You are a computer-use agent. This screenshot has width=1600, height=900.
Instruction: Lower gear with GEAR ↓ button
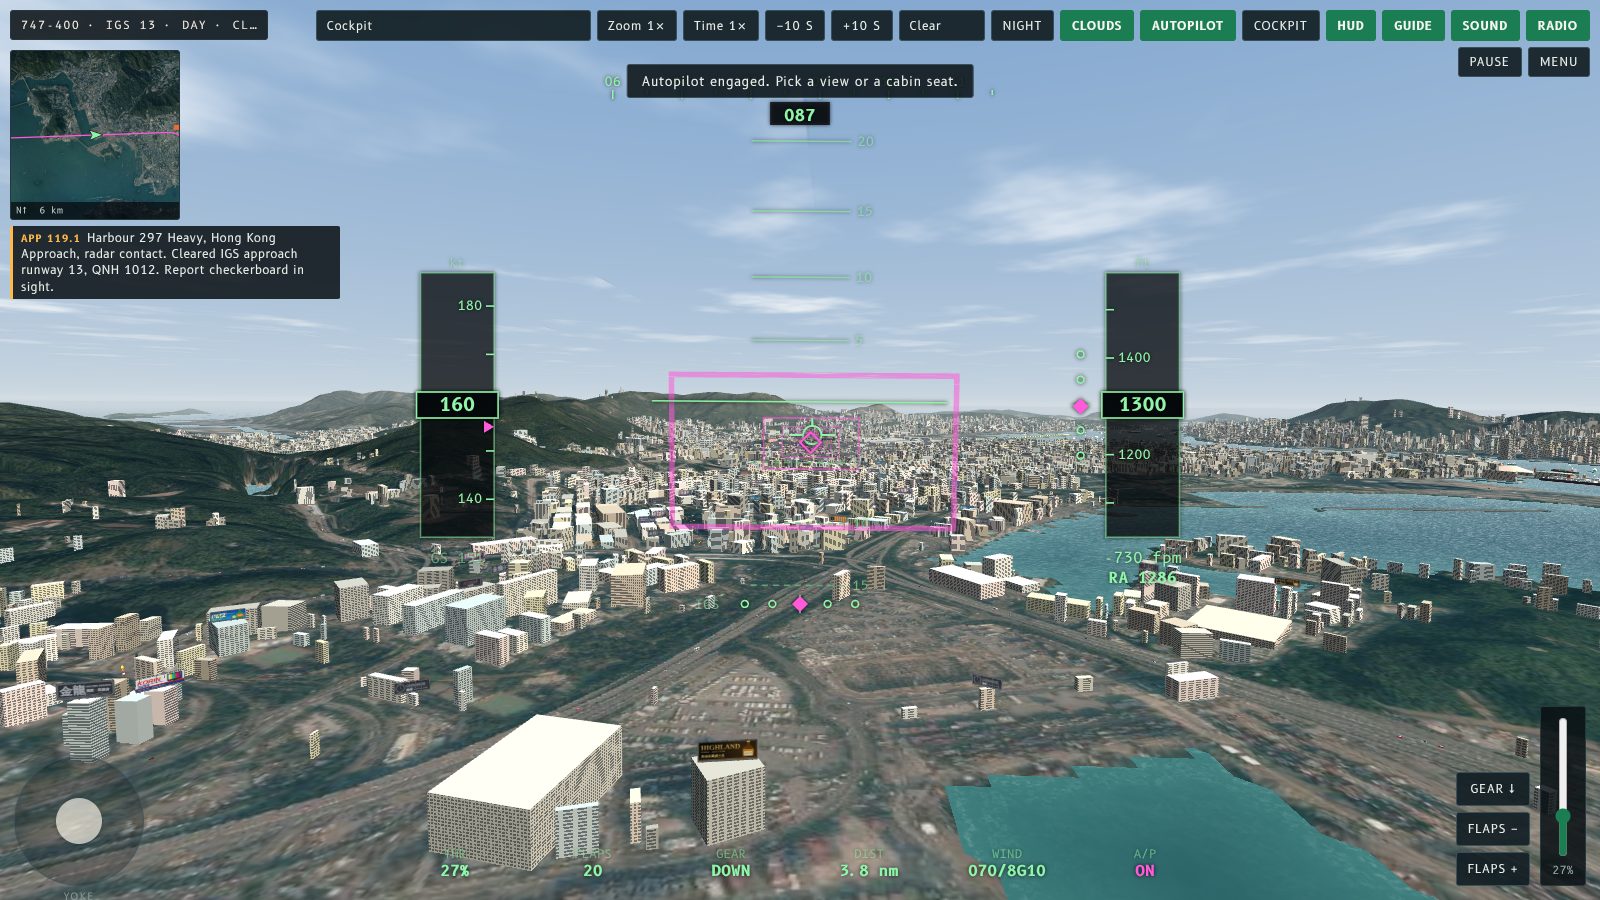(x=1492, y=789)
